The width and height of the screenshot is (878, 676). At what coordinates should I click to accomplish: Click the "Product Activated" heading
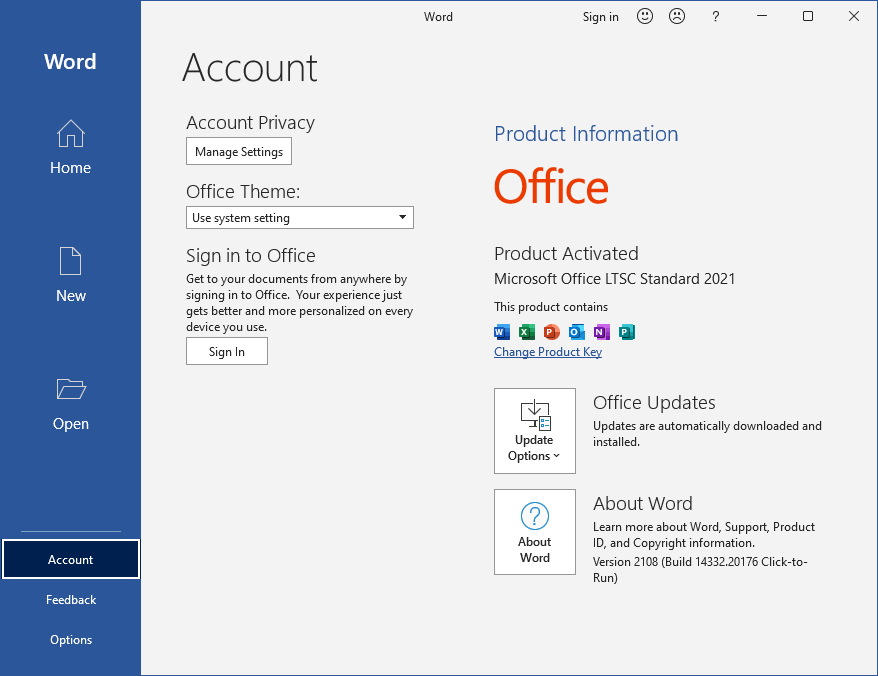coord(566,253)
